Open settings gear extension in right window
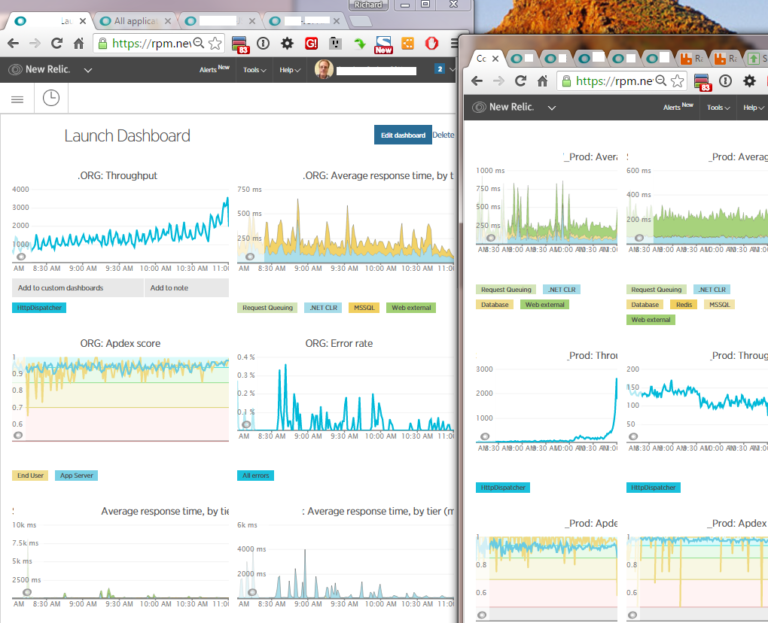 click(x=749, y=81)
